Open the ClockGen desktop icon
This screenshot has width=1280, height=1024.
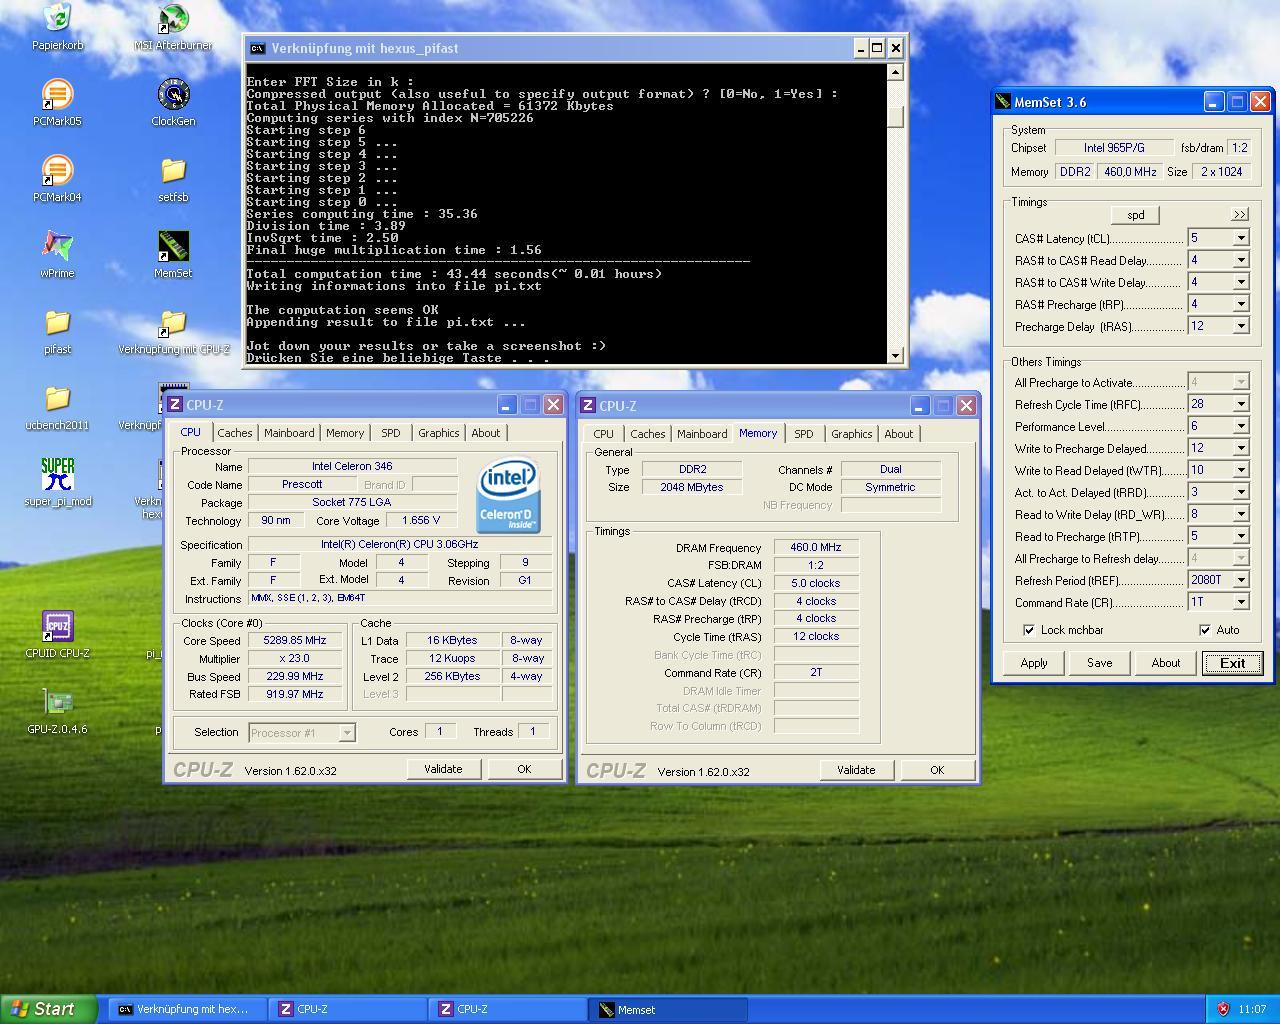click(x=173, y=102)
